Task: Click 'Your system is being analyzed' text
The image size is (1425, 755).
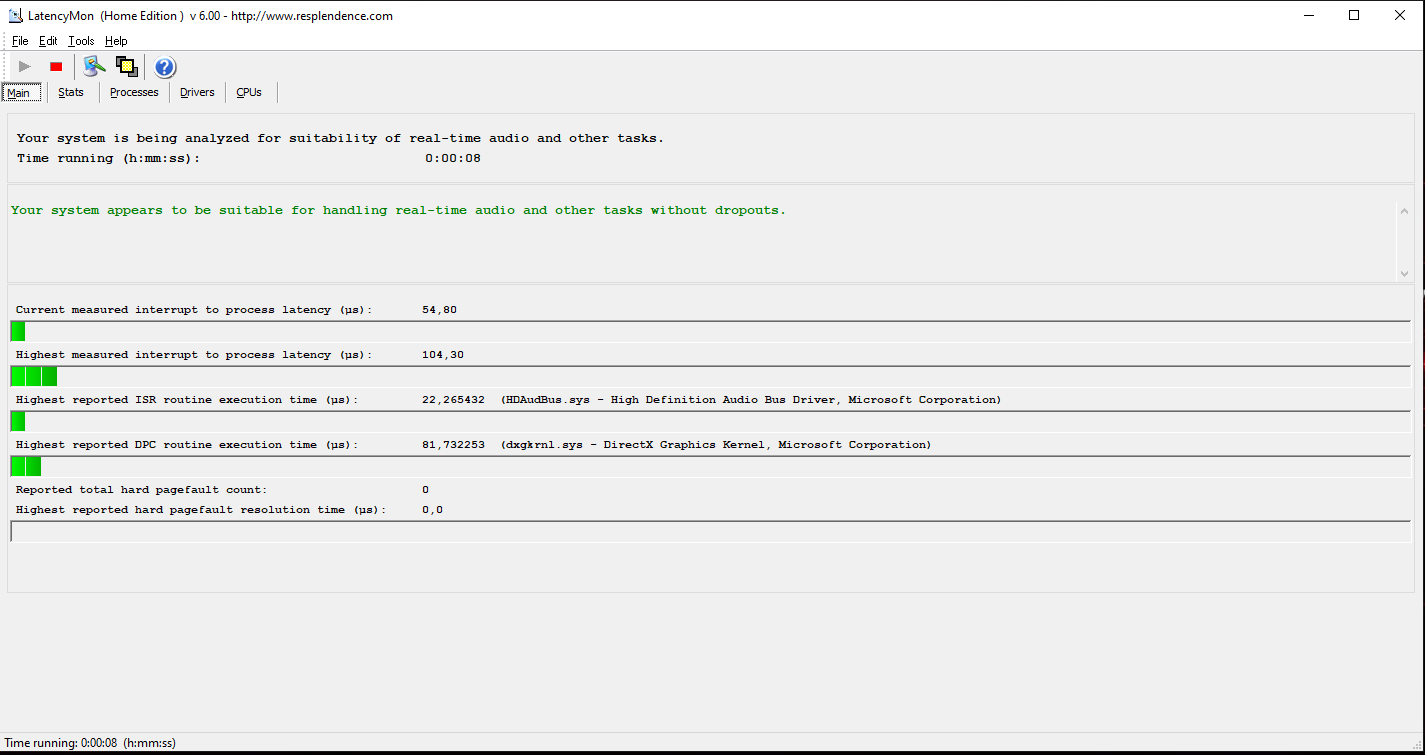Action: (340, 138)
